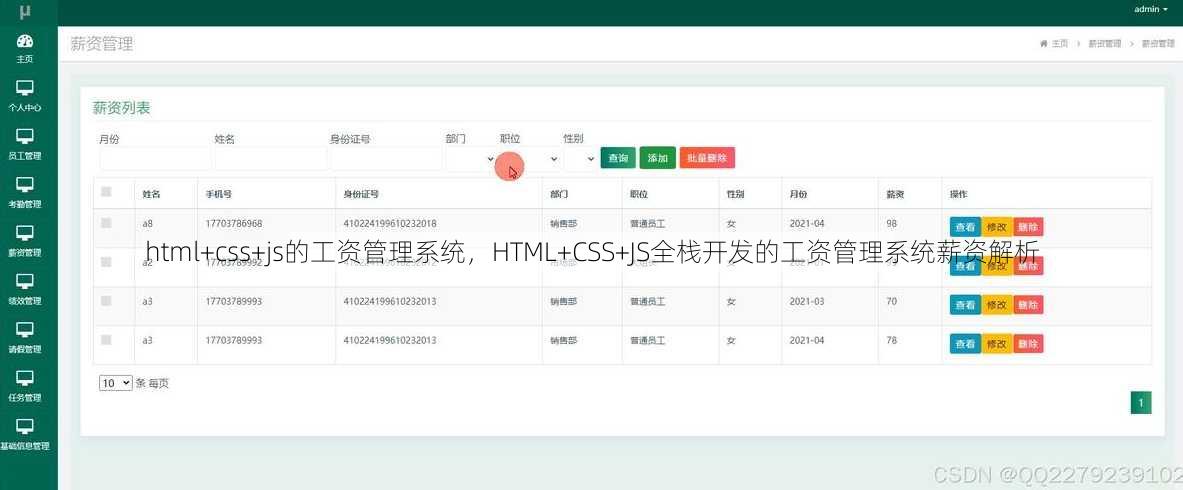The width and height of the screenshot is (1183, 490).
Task: Open the 个人中心 sidebar icon
Action: tap(25, 88)
